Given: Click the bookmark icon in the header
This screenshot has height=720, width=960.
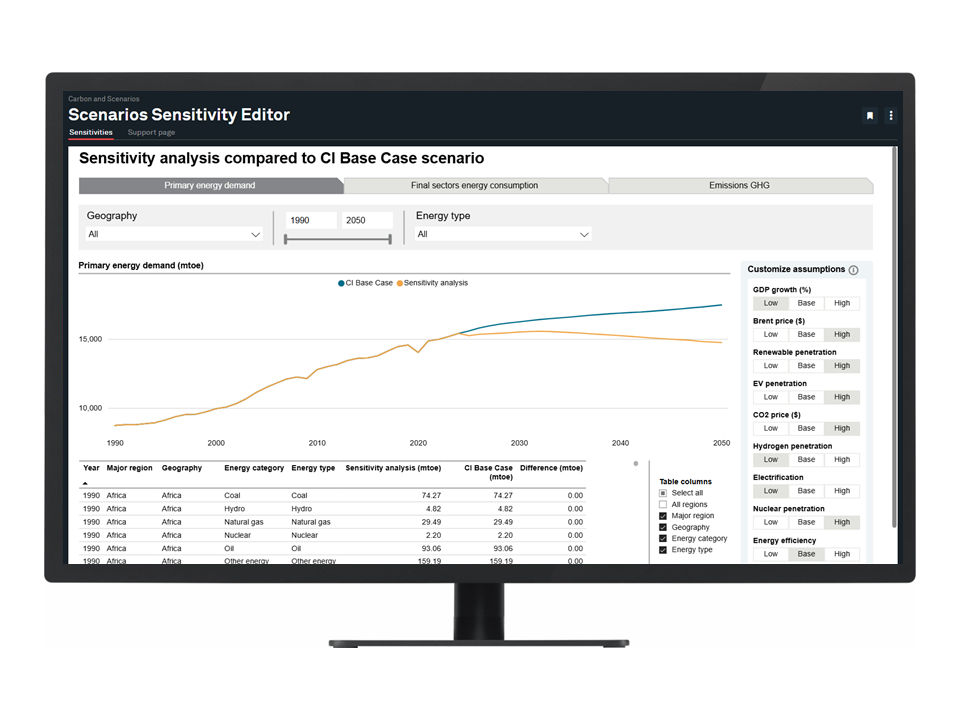Looking at the screenshot, I should pyautogui.click(x=869, y=116).
